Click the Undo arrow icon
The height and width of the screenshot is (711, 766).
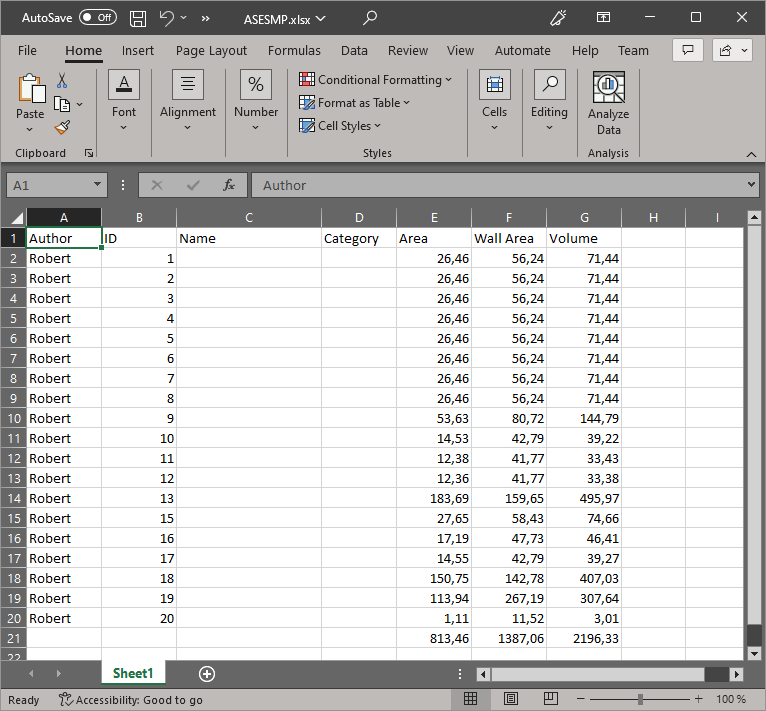(x=167, y=18)
